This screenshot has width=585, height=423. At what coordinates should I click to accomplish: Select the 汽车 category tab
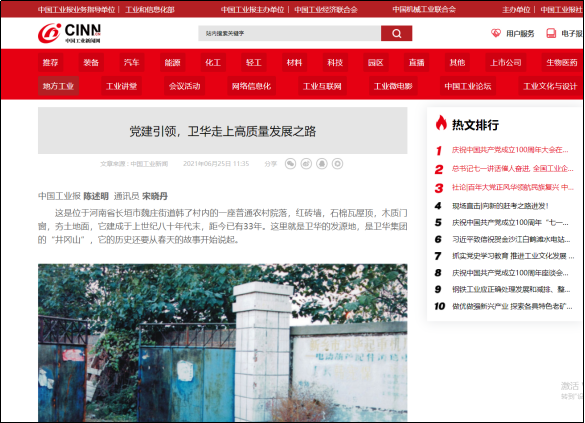tap(132, 63)
